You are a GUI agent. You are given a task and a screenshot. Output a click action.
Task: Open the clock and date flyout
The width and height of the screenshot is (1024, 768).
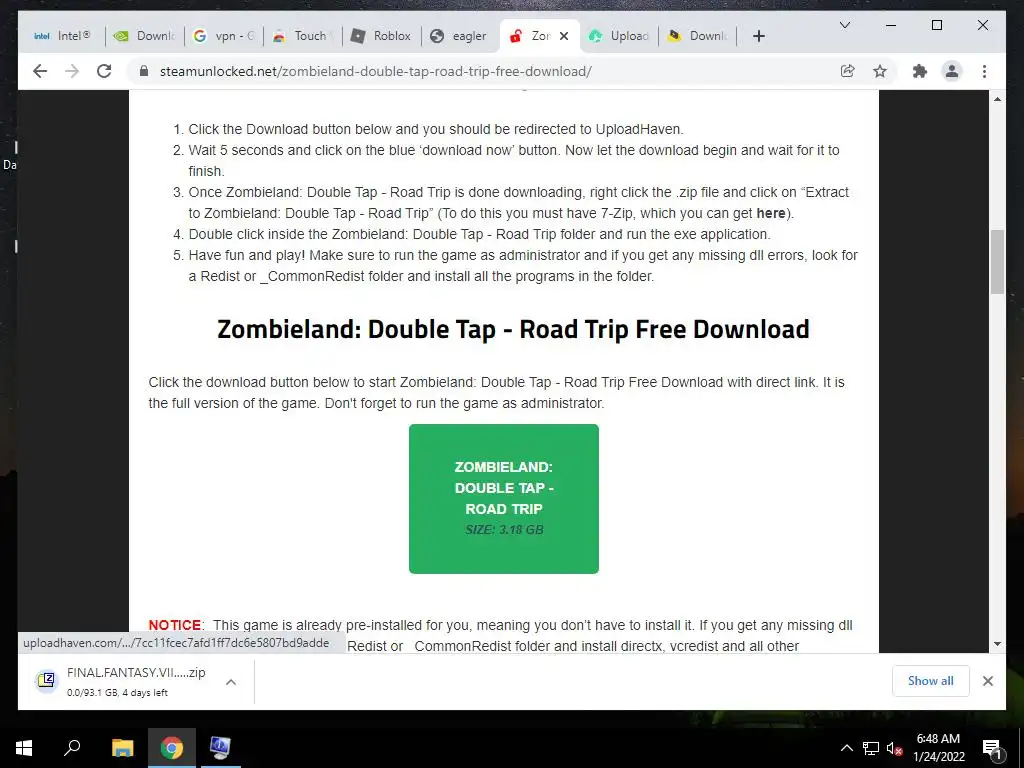[938, 748]
